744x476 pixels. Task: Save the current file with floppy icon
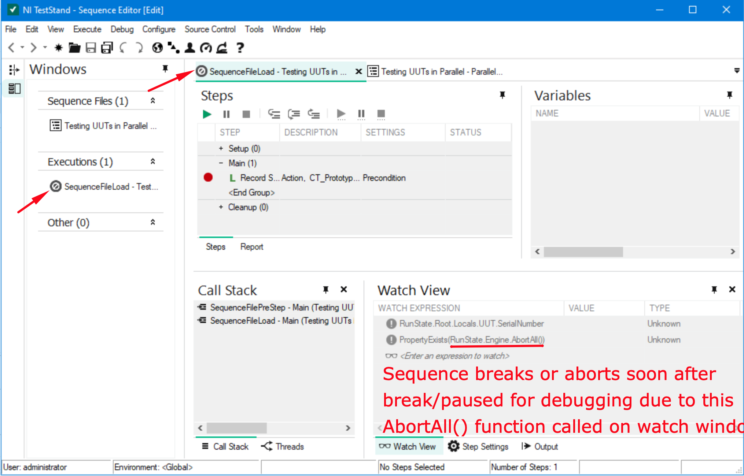(x=91, y=47)
